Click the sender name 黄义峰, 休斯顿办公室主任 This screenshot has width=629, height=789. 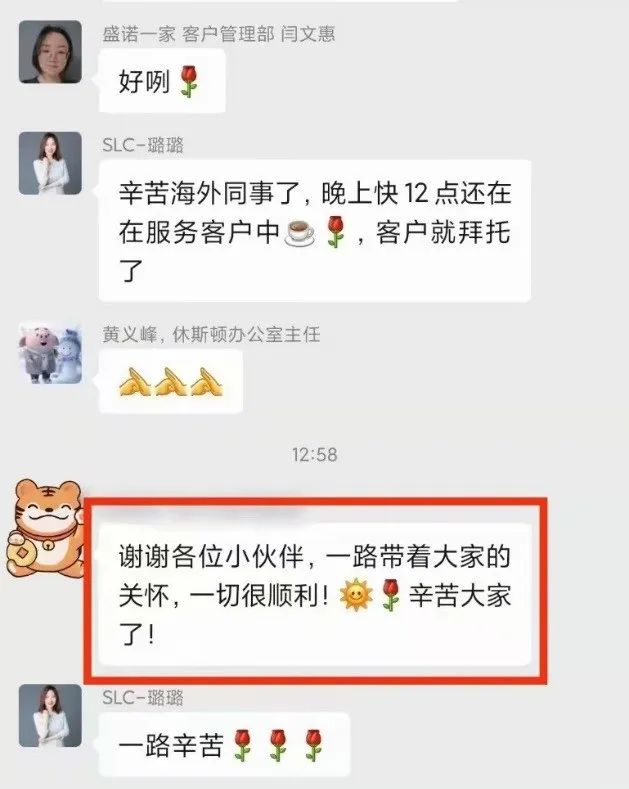coord(211,334)
